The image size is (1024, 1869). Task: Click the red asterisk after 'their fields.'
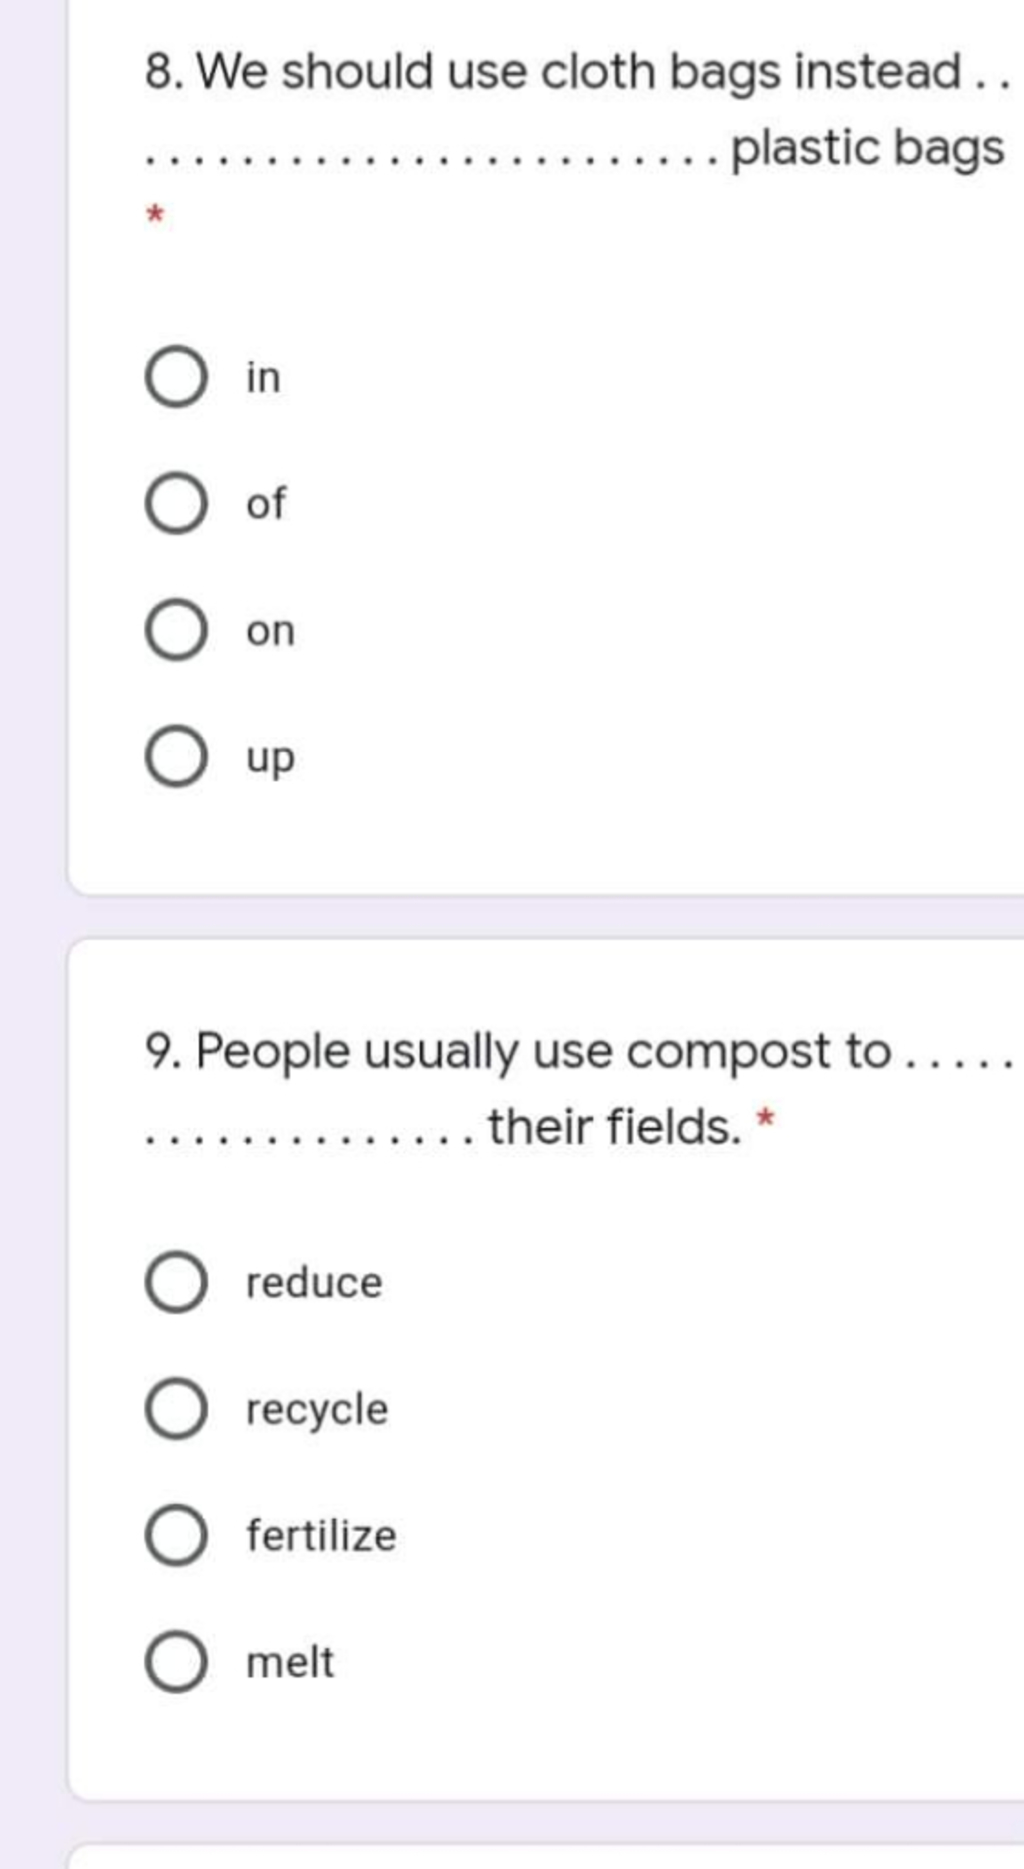765,1117
